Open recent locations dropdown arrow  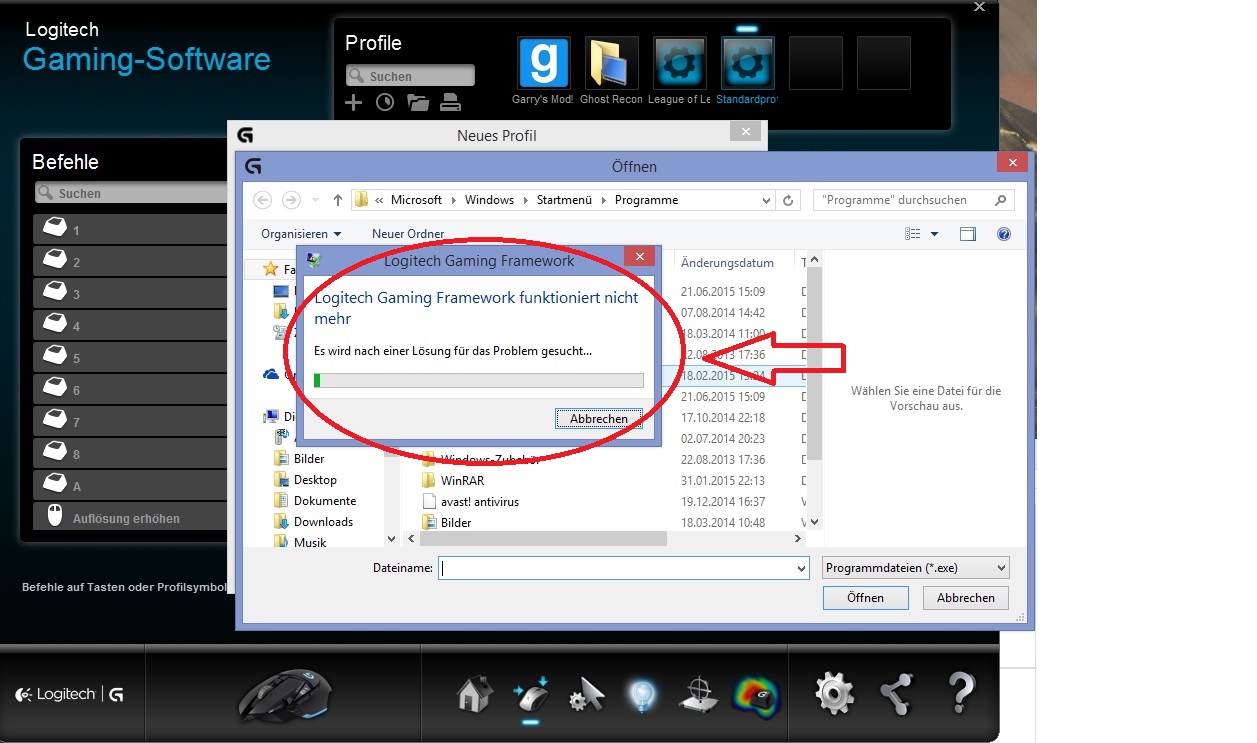316,200
